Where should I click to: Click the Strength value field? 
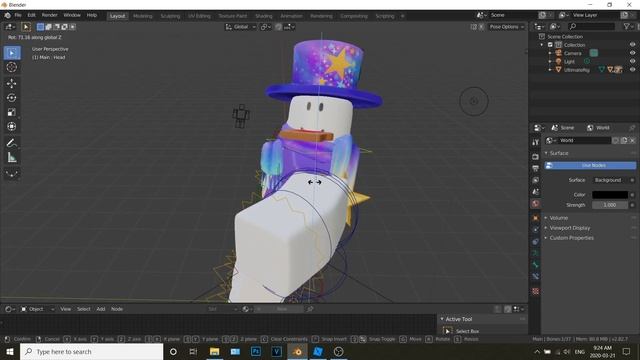pyautogui.click(x=610, y=205)
